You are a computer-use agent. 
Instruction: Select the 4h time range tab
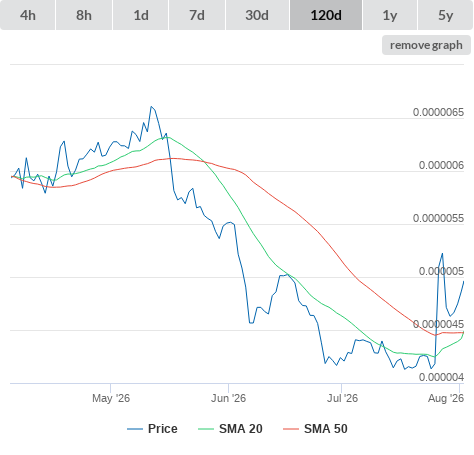click(x=28, y=15)
